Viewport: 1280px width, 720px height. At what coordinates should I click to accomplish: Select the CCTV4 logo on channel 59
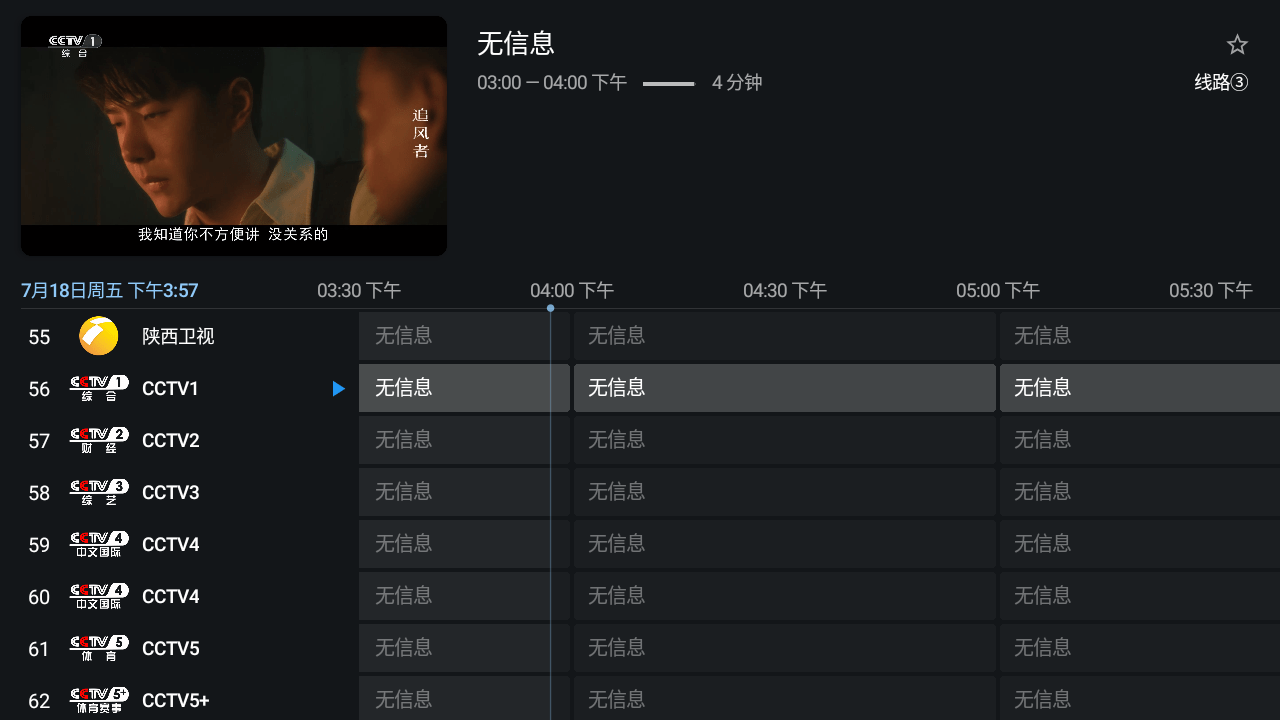click(98, 544)
